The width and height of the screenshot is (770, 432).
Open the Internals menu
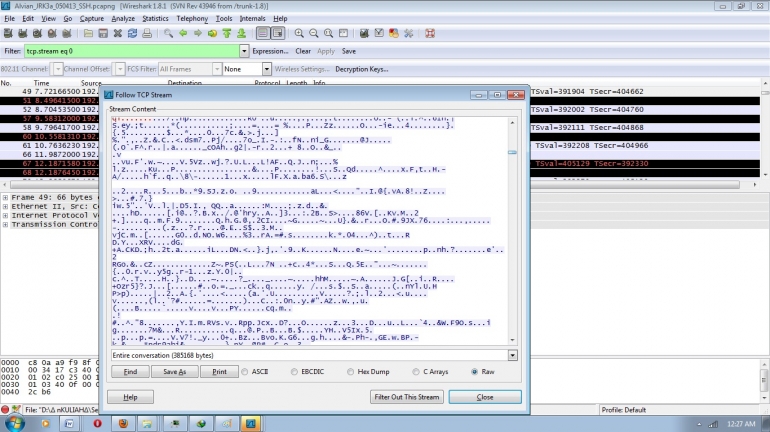252,19
